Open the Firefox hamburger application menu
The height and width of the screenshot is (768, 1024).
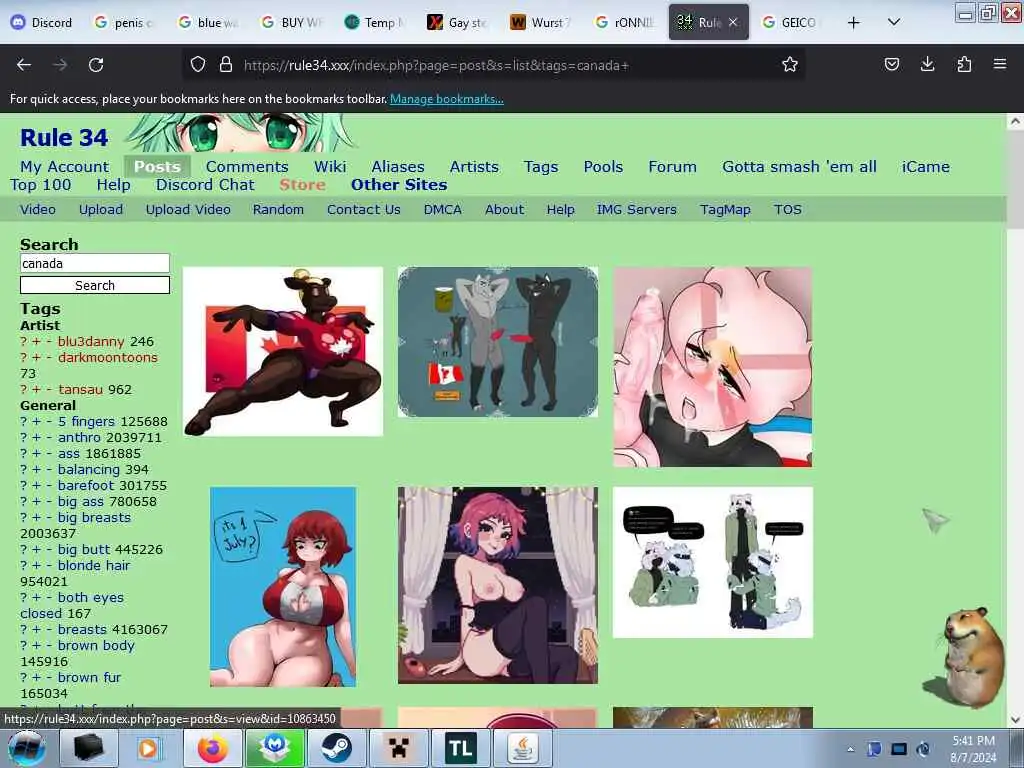click(x=1000, y=64)
